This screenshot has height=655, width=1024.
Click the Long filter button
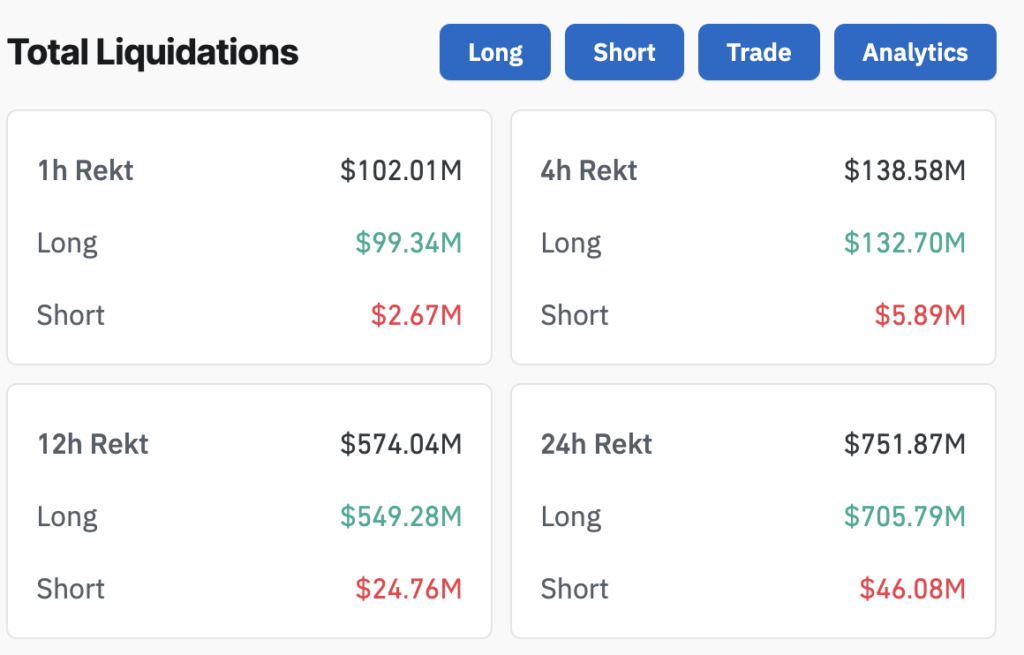[494, 52]
